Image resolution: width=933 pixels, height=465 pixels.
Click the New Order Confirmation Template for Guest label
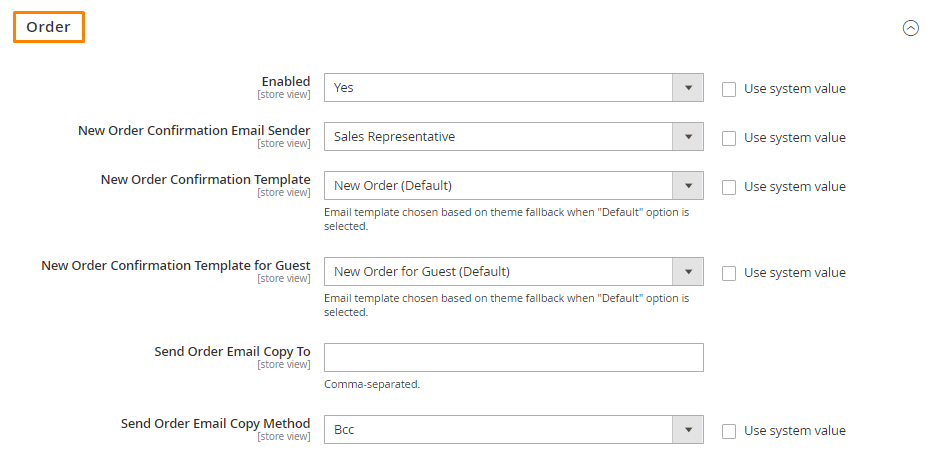pos(176,265)
